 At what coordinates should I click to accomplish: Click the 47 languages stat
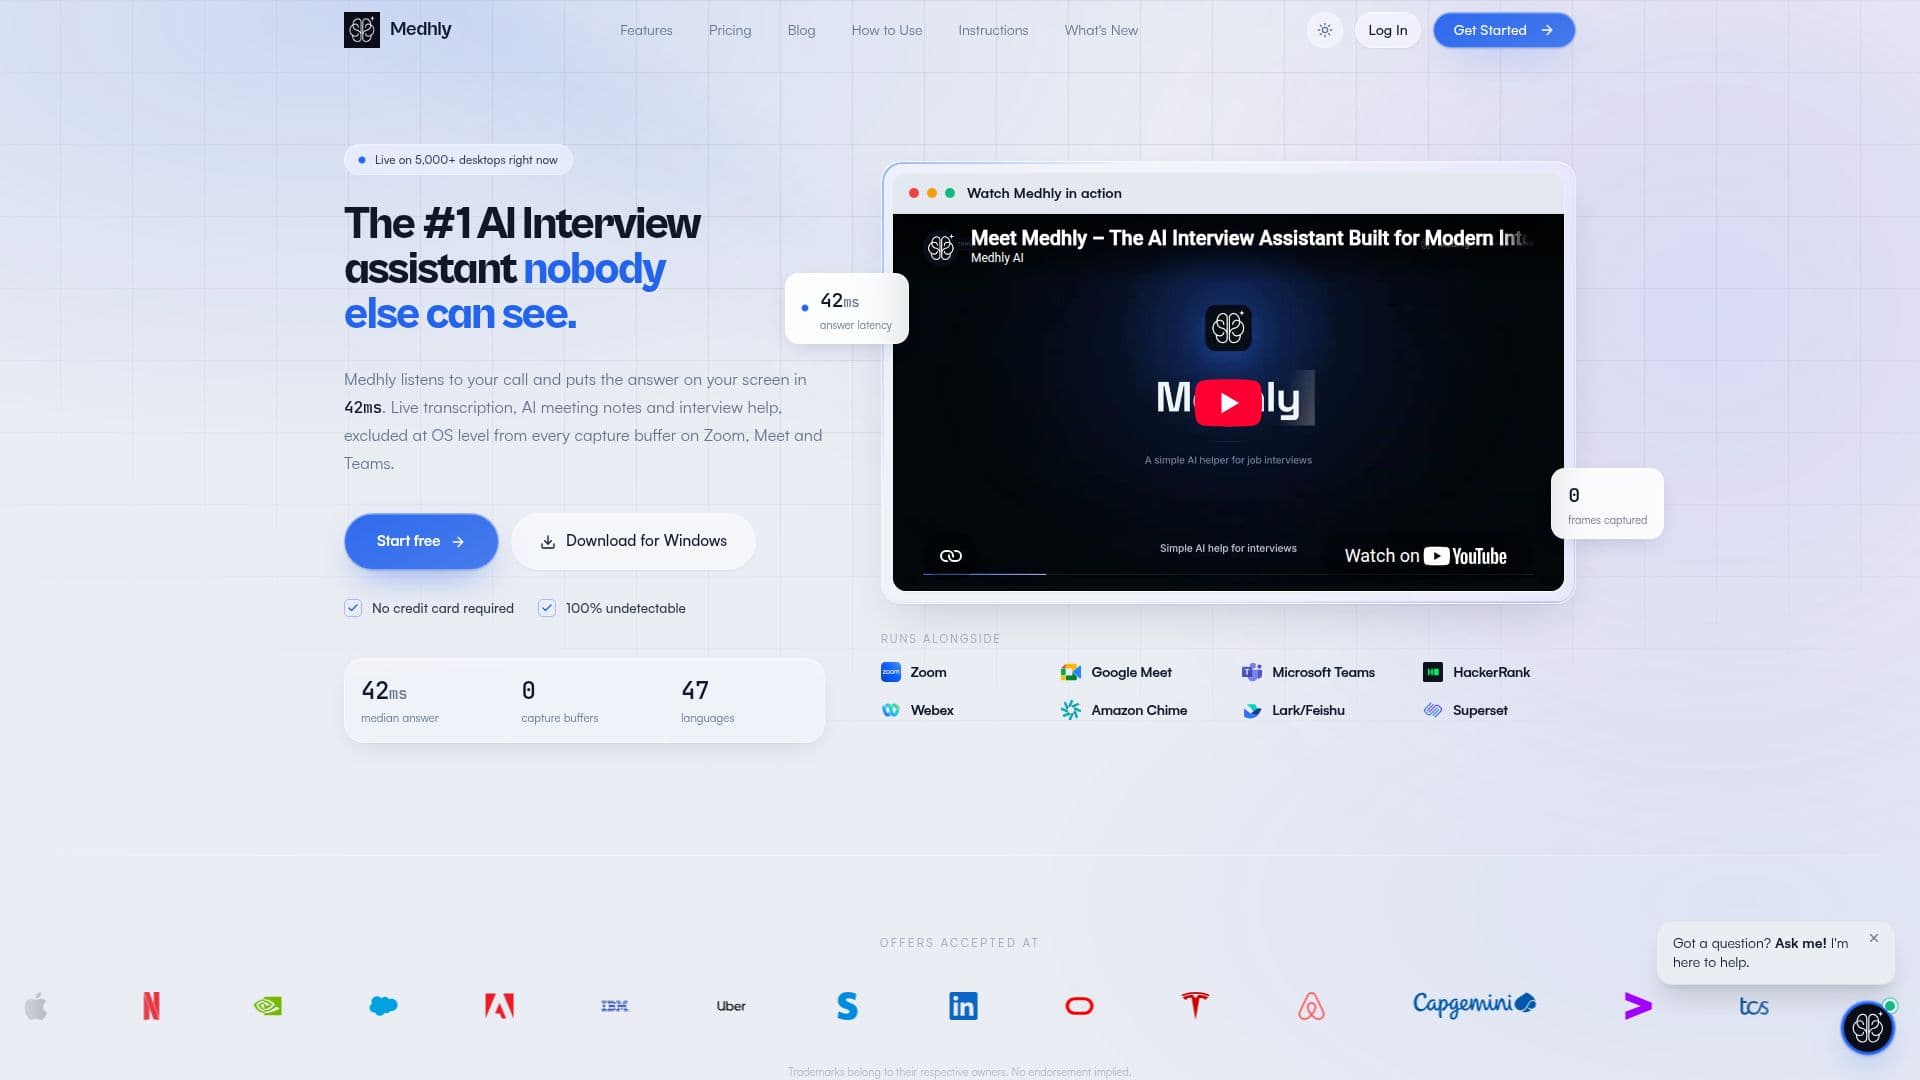click(707, 702)
